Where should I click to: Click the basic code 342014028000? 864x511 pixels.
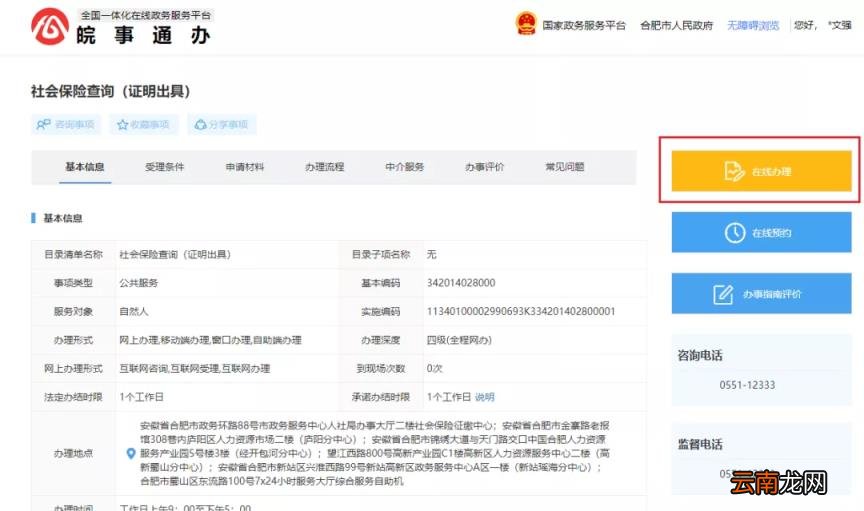461,283
